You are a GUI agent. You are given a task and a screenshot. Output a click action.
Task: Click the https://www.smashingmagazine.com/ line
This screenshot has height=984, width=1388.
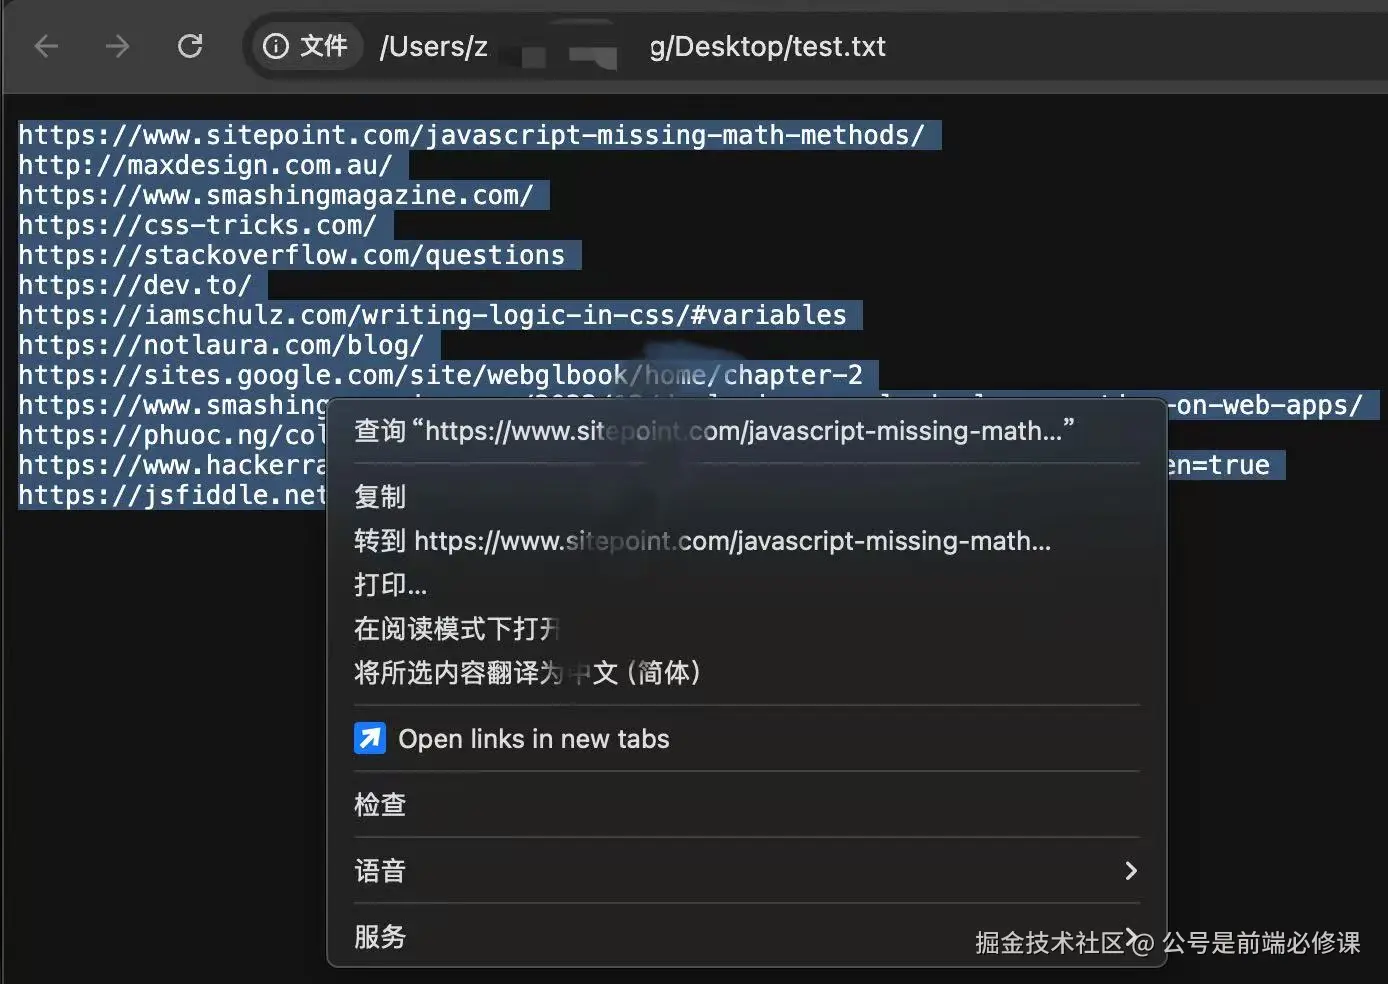click(276, 195)
